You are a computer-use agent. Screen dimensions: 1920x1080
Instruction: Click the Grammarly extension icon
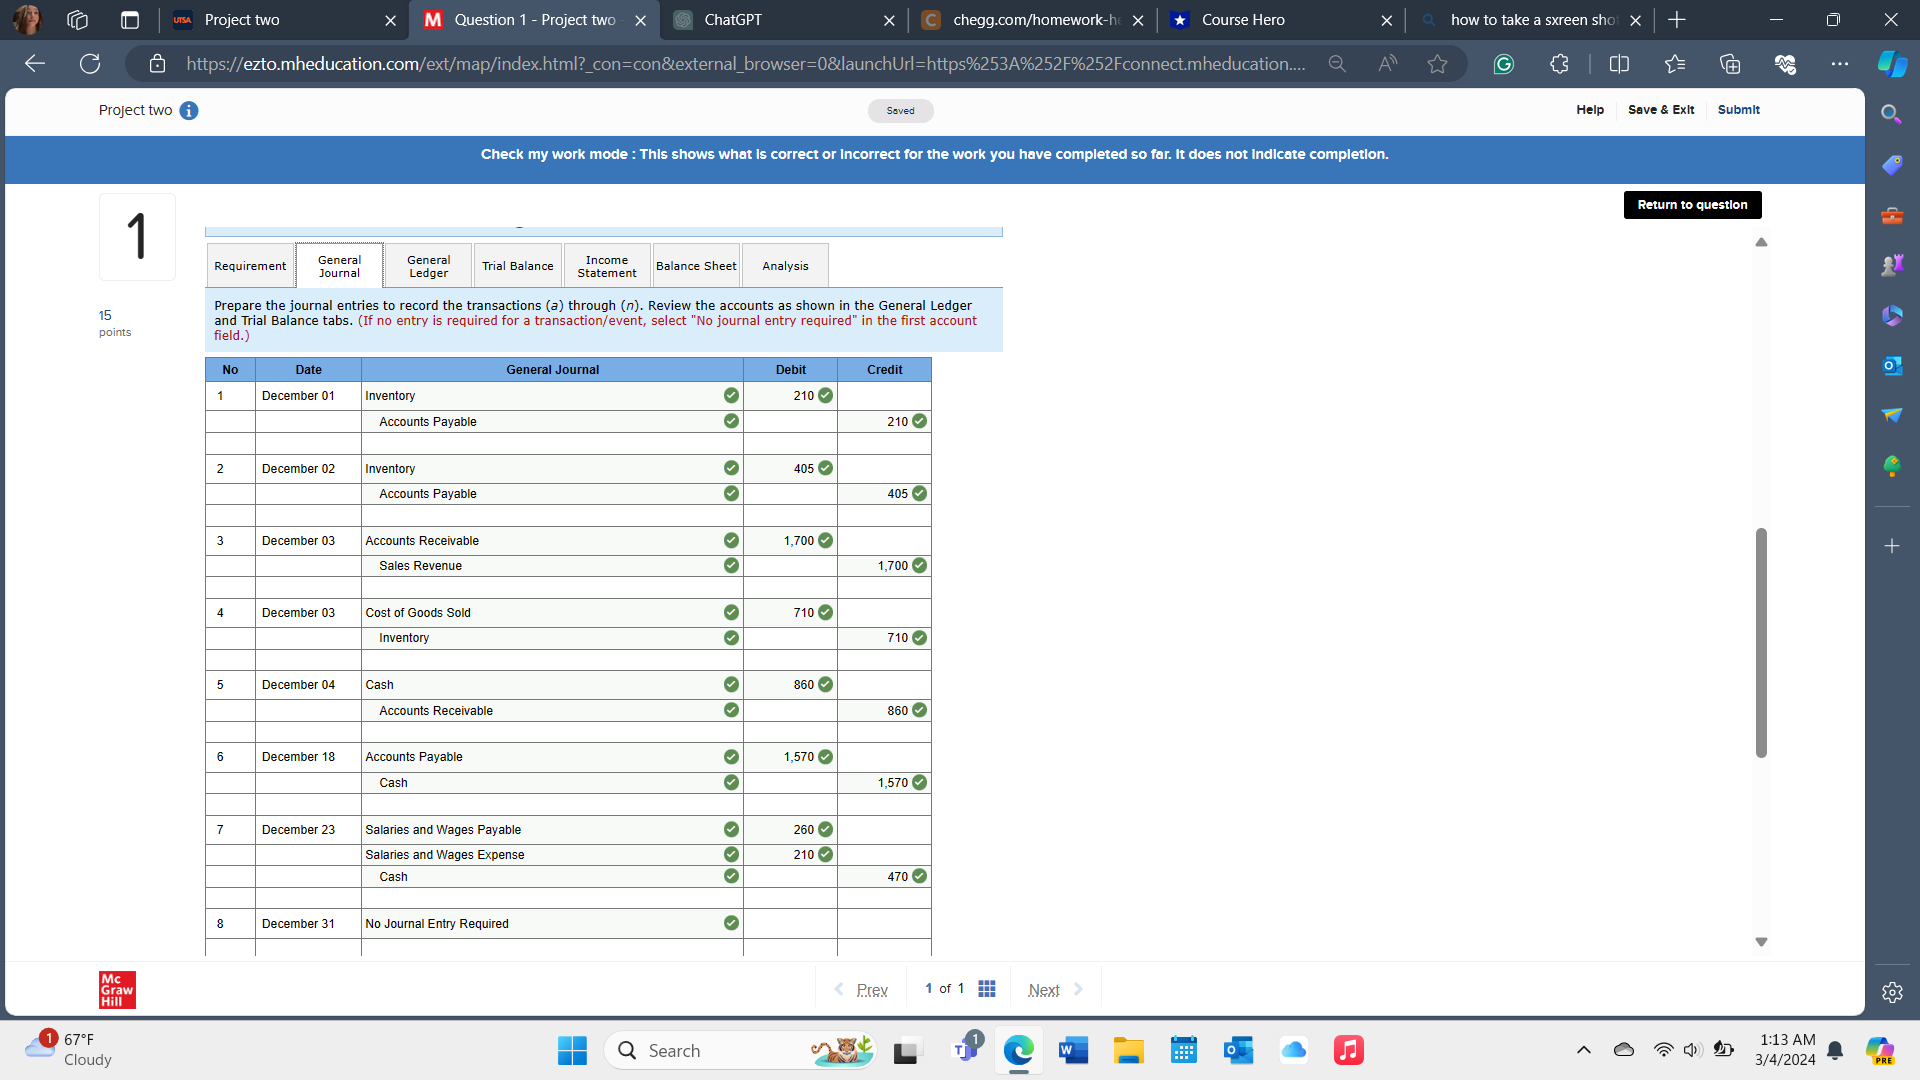pyautogui.click(x=1505, y=63)
